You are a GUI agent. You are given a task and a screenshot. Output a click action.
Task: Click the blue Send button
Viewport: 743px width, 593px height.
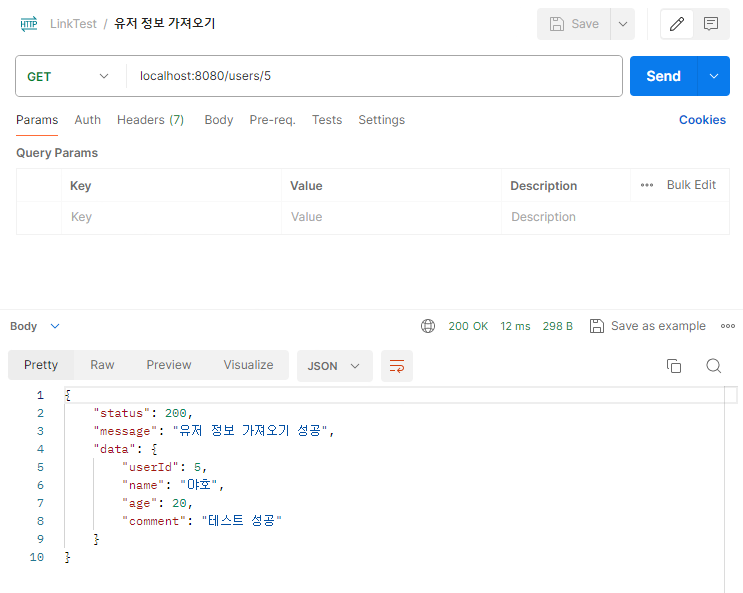tap(663, 76)
